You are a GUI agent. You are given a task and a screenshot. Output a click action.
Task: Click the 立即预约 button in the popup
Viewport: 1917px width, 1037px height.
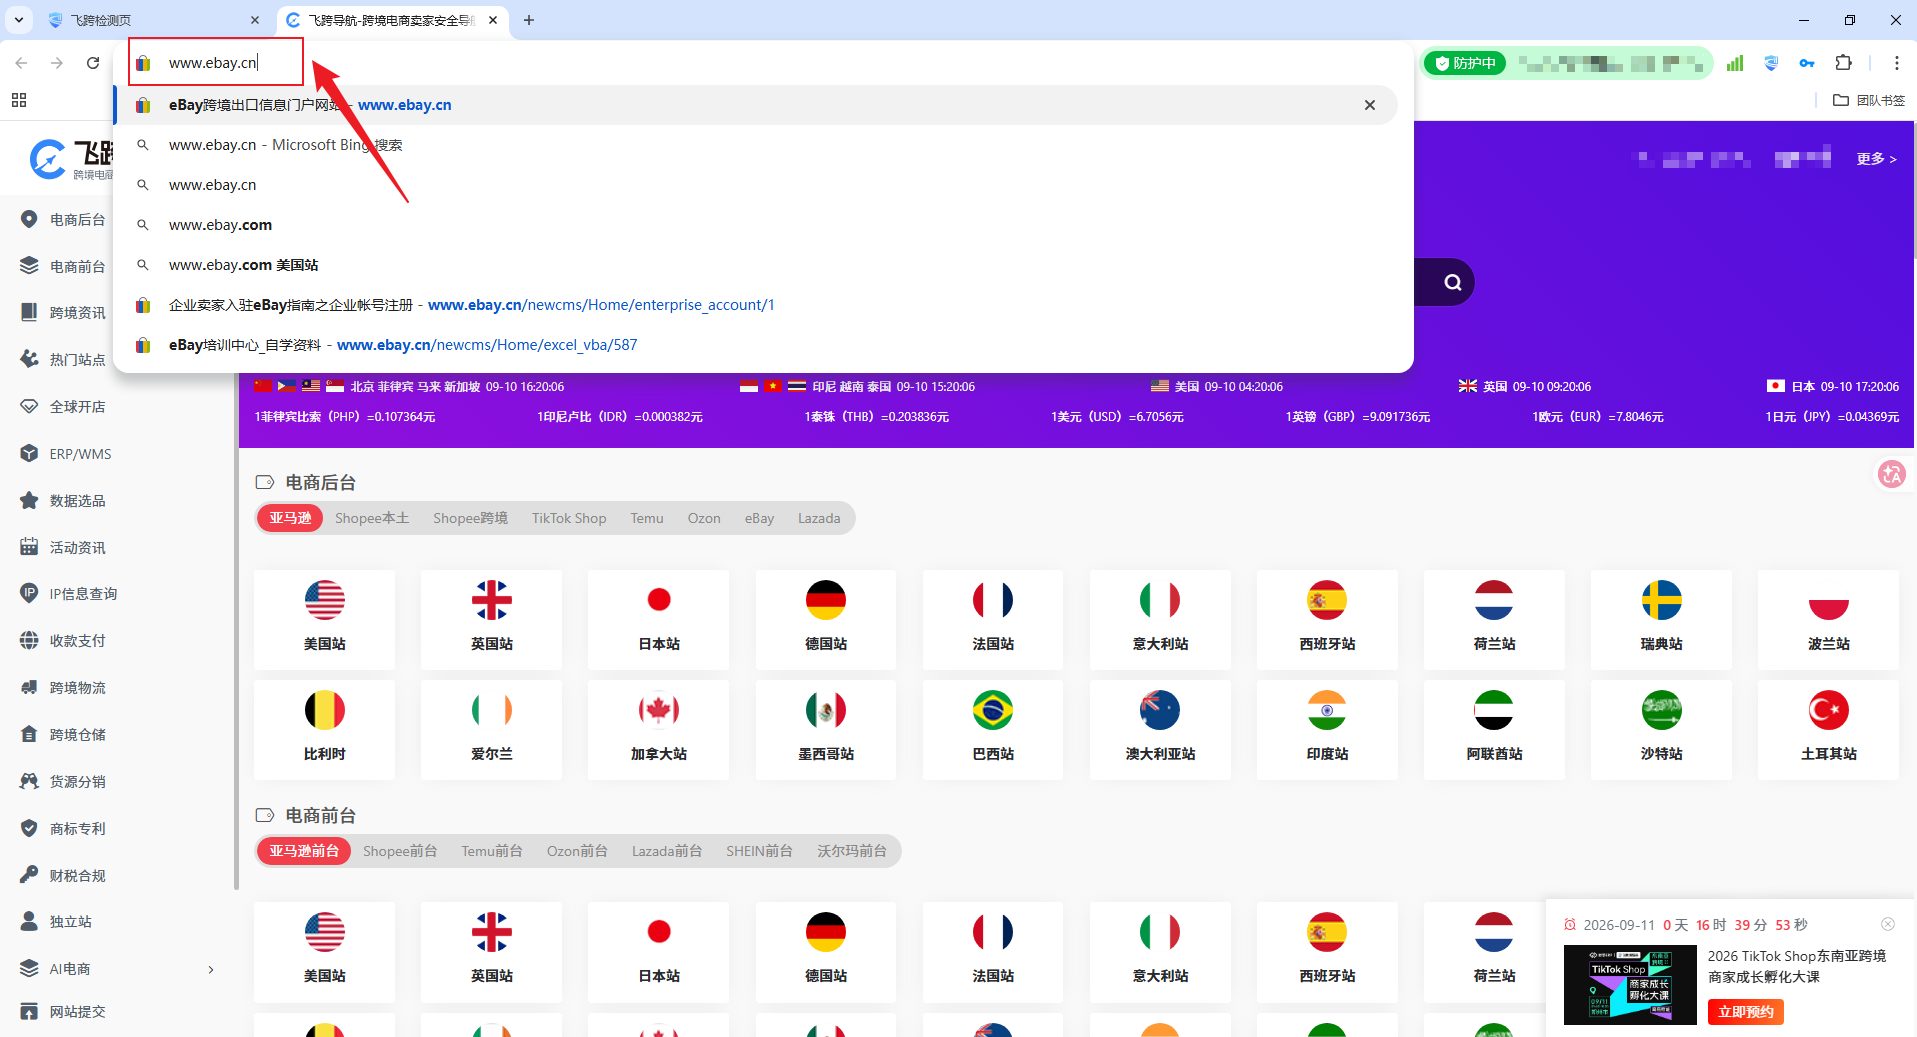click(1746, 1012)
